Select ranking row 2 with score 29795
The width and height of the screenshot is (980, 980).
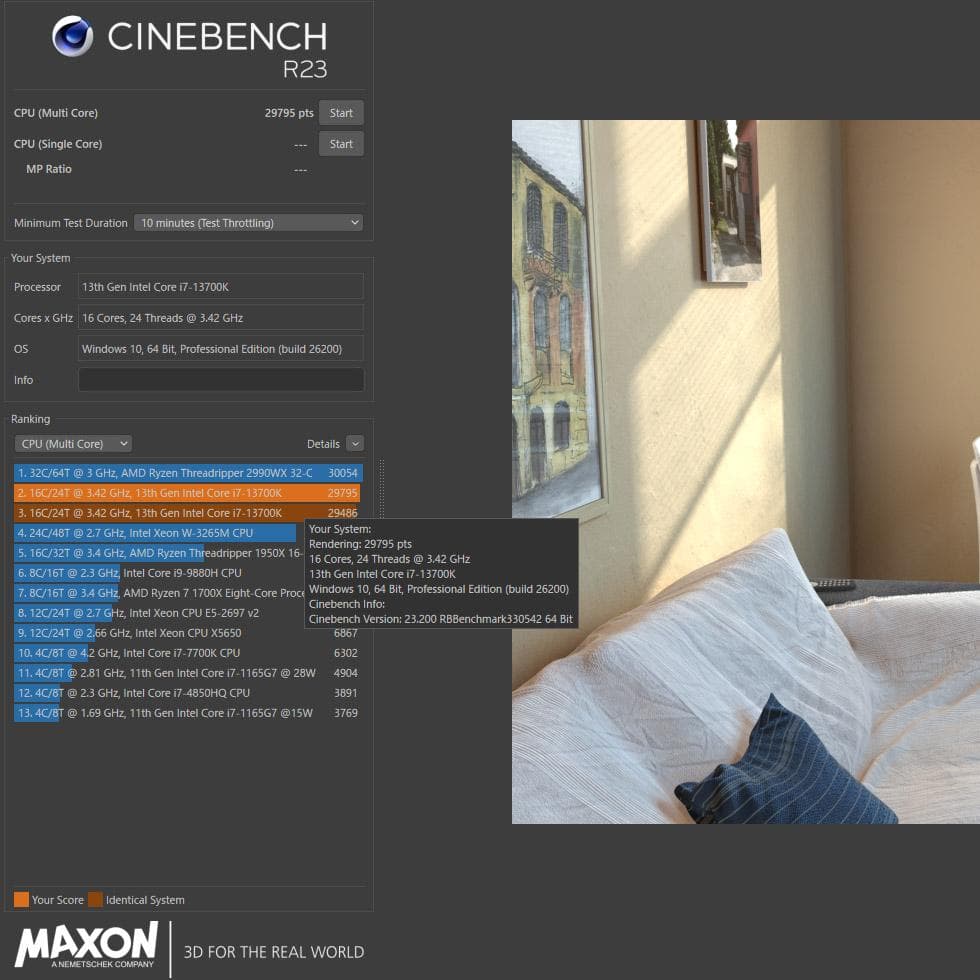tap(188, 493)
